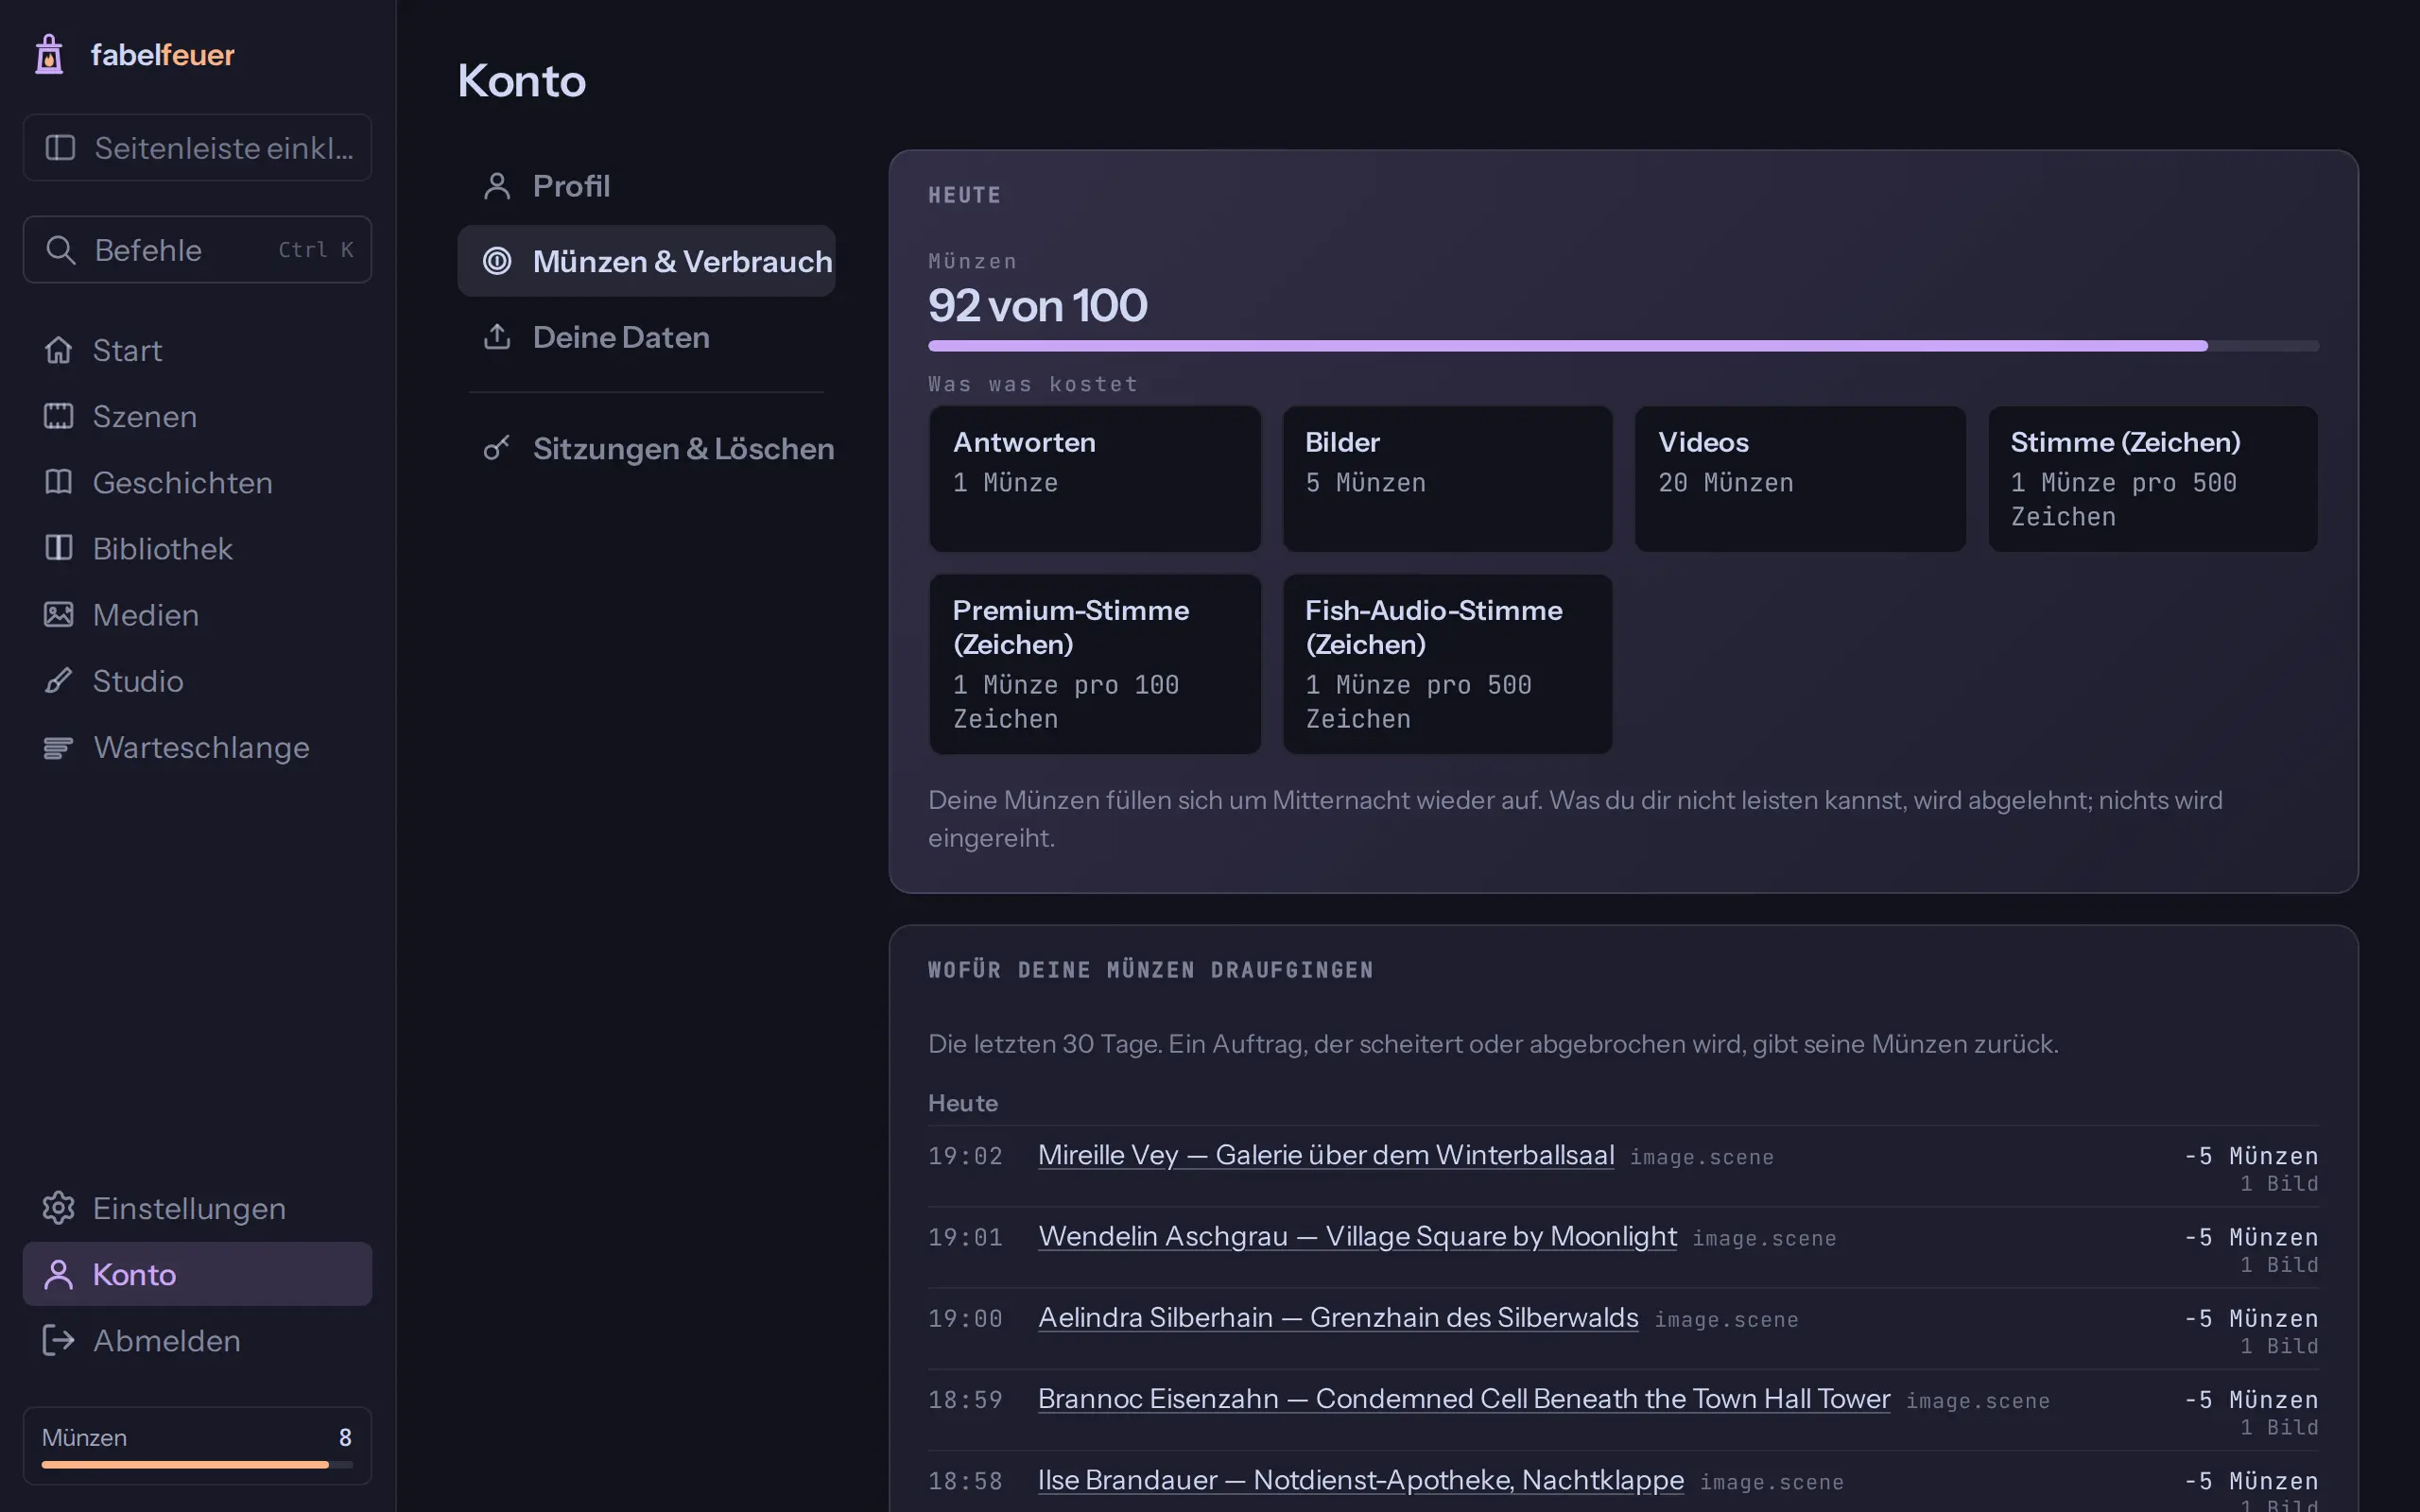Screen dimensions: 2420x1512
Task: Click the key icon beside Sitzungen & Löschen
Action: [497, 448]
